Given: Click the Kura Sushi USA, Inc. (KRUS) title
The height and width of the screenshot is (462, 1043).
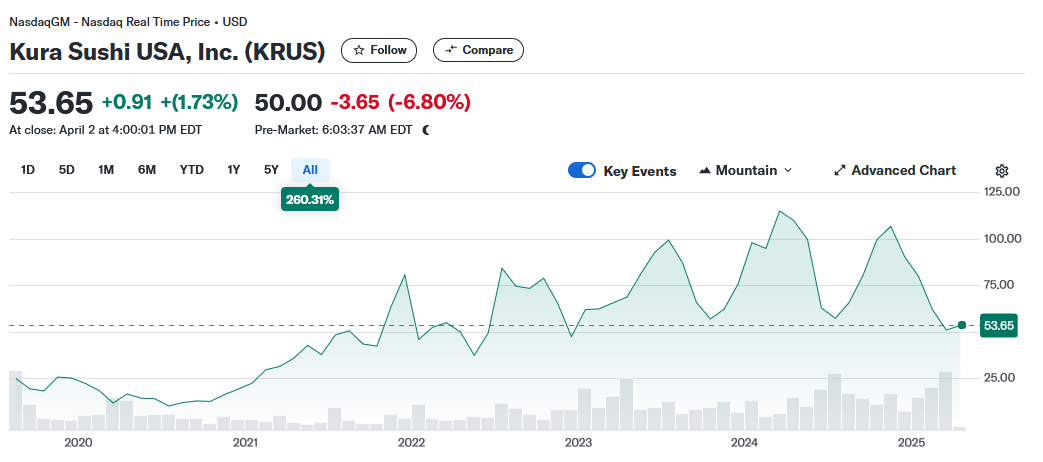Looking at the screenshot, I should click(167, 52).
